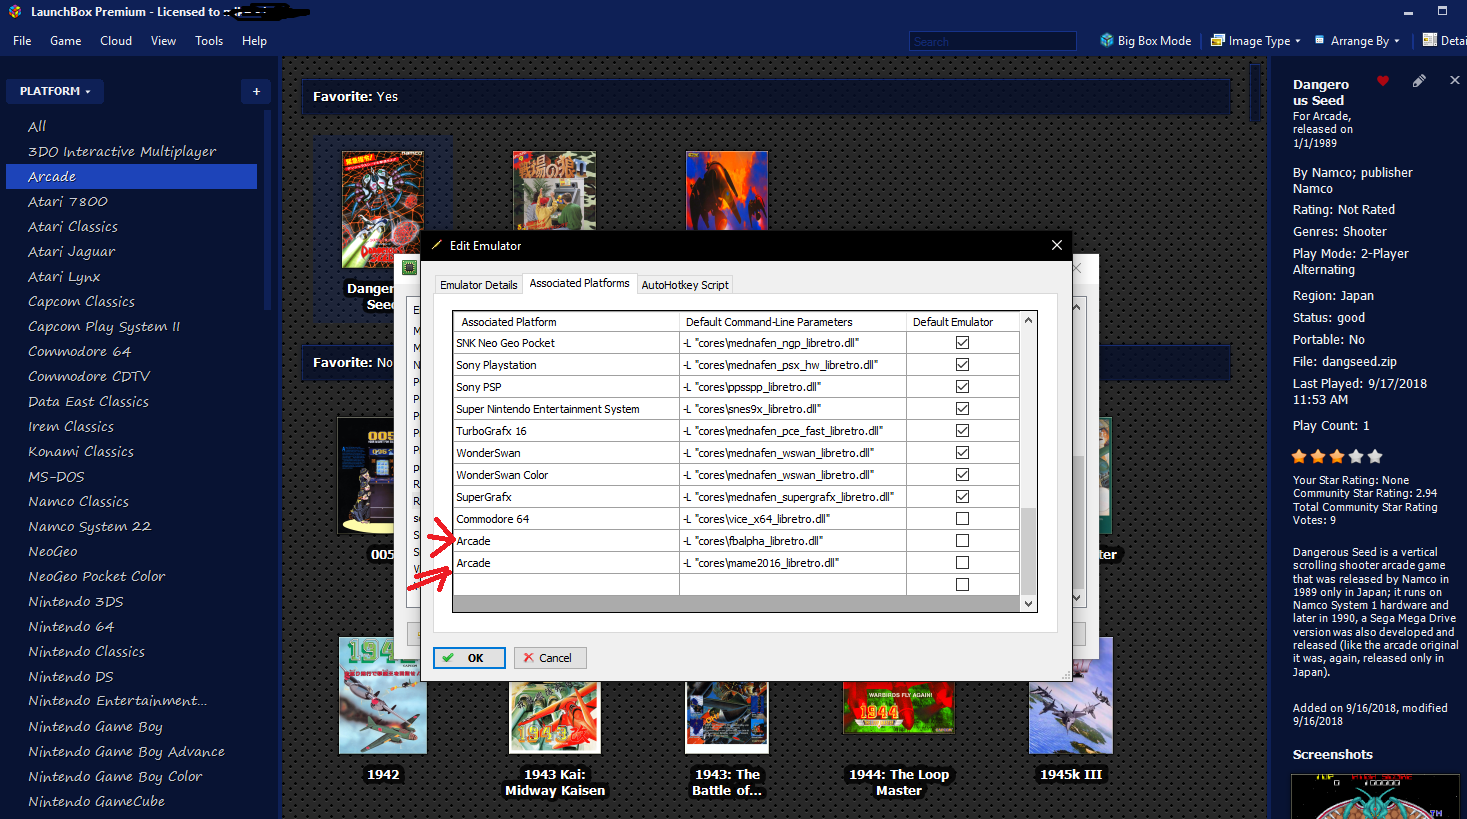
Task: Click the empty new row checkbox
Action: tap(962, 584)
